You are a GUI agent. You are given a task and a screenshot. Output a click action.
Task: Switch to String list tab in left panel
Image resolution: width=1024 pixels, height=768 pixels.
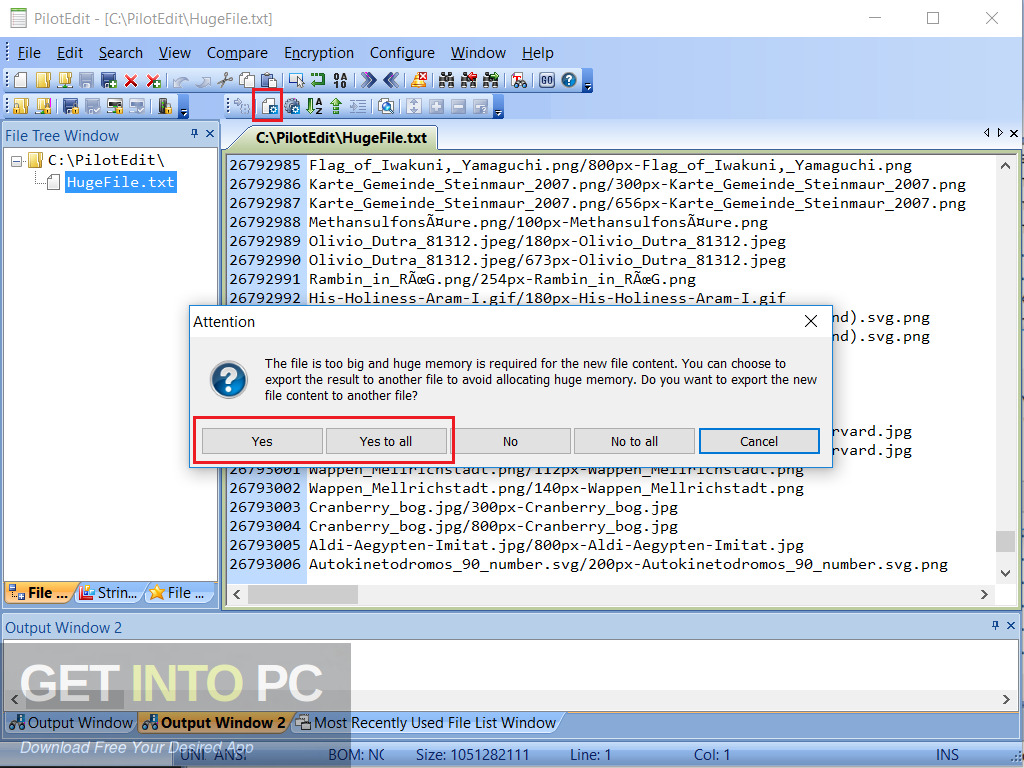click(x=108, y=593)
